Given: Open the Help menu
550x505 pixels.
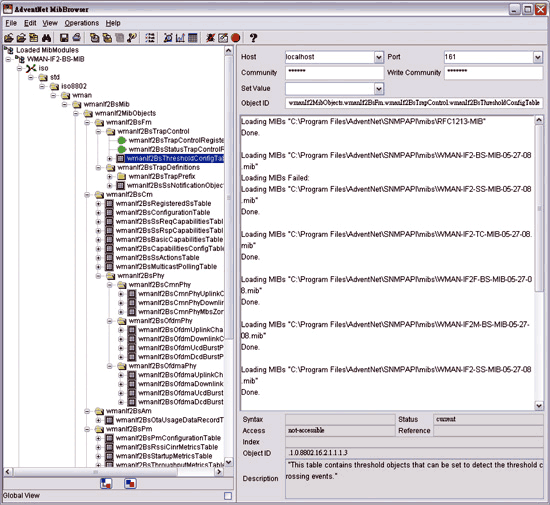Looking at the screenshot, I should (x=113, y=23).
